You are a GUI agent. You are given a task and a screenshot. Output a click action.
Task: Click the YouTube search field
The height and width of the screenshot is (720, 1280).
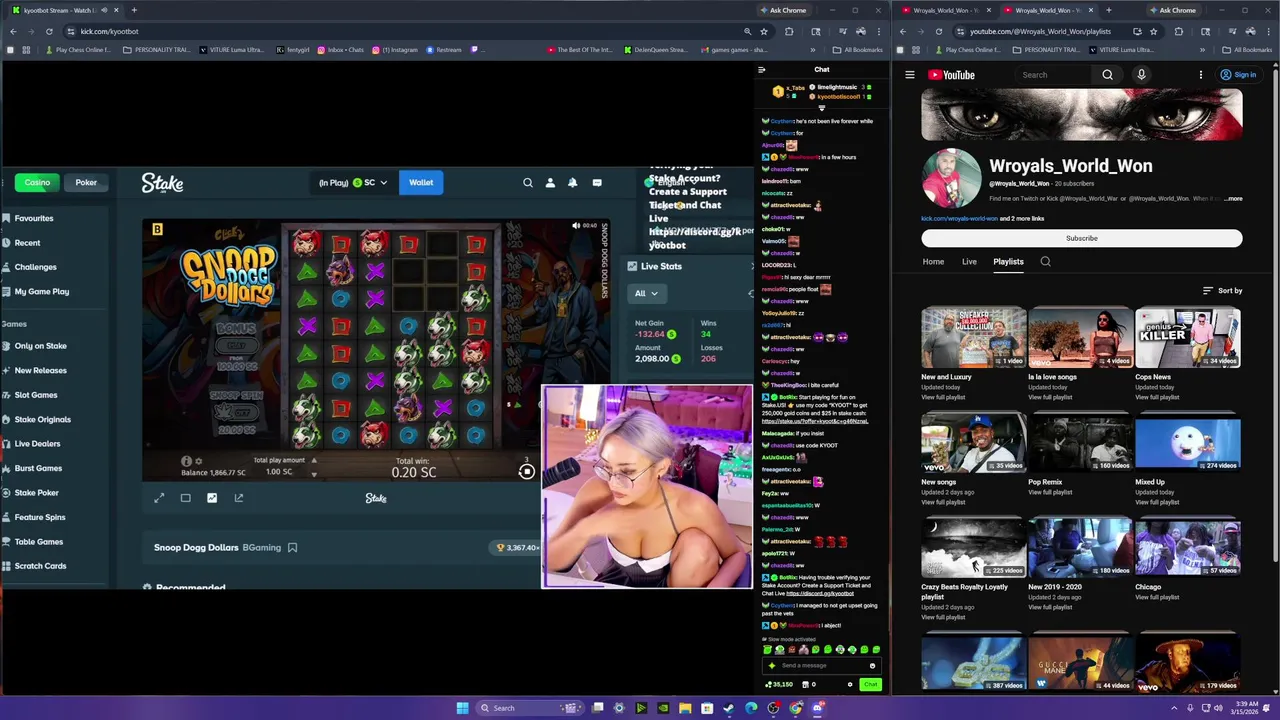tap(1055, 75)
